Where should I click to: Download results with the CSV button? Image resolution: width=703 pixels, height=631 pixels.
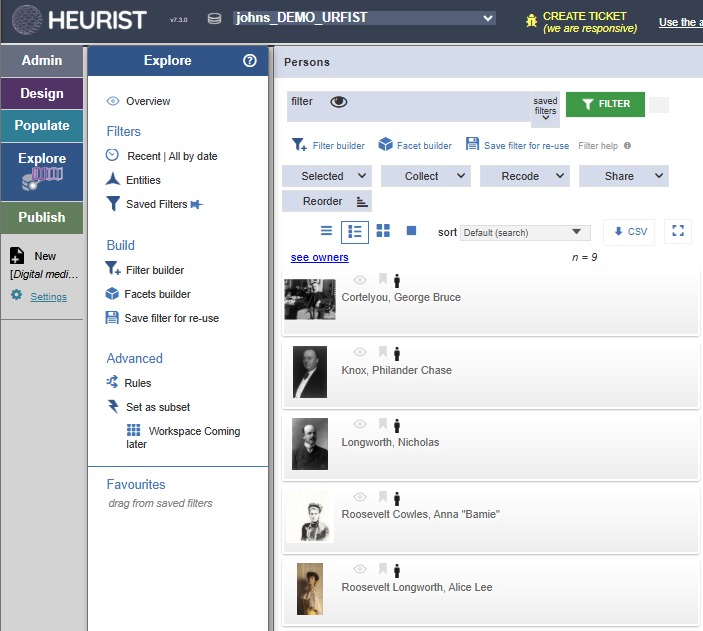[629, 231]
